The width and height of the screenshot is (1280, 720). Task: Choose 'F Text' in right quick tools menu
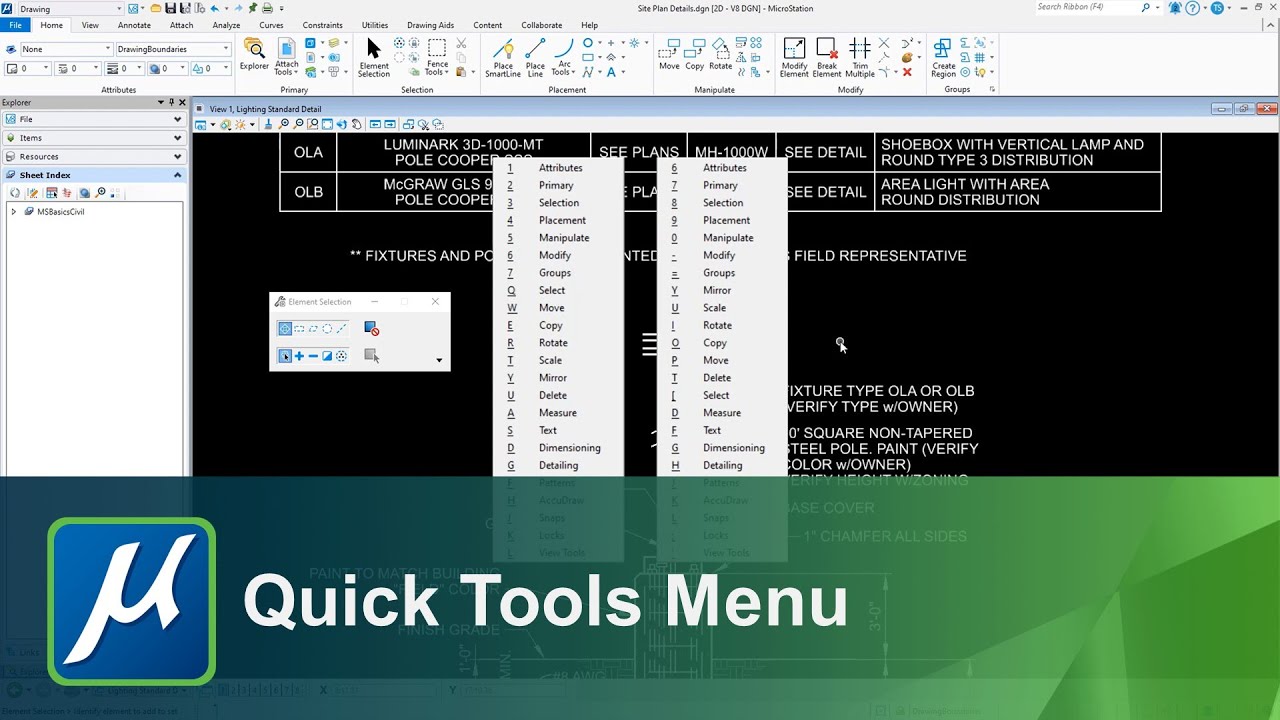(722, 430)
